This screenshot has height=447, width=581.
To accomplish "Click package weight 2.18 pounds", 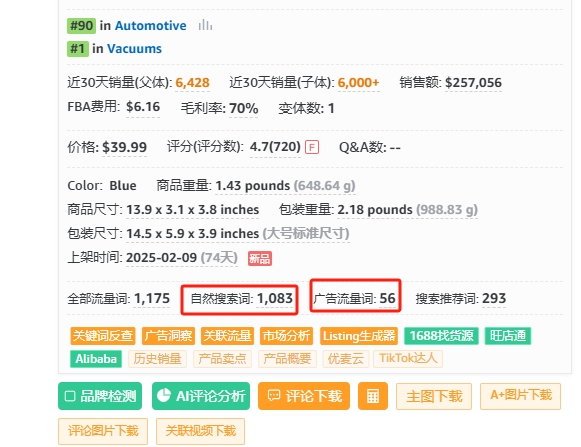I will click(375, 210).
